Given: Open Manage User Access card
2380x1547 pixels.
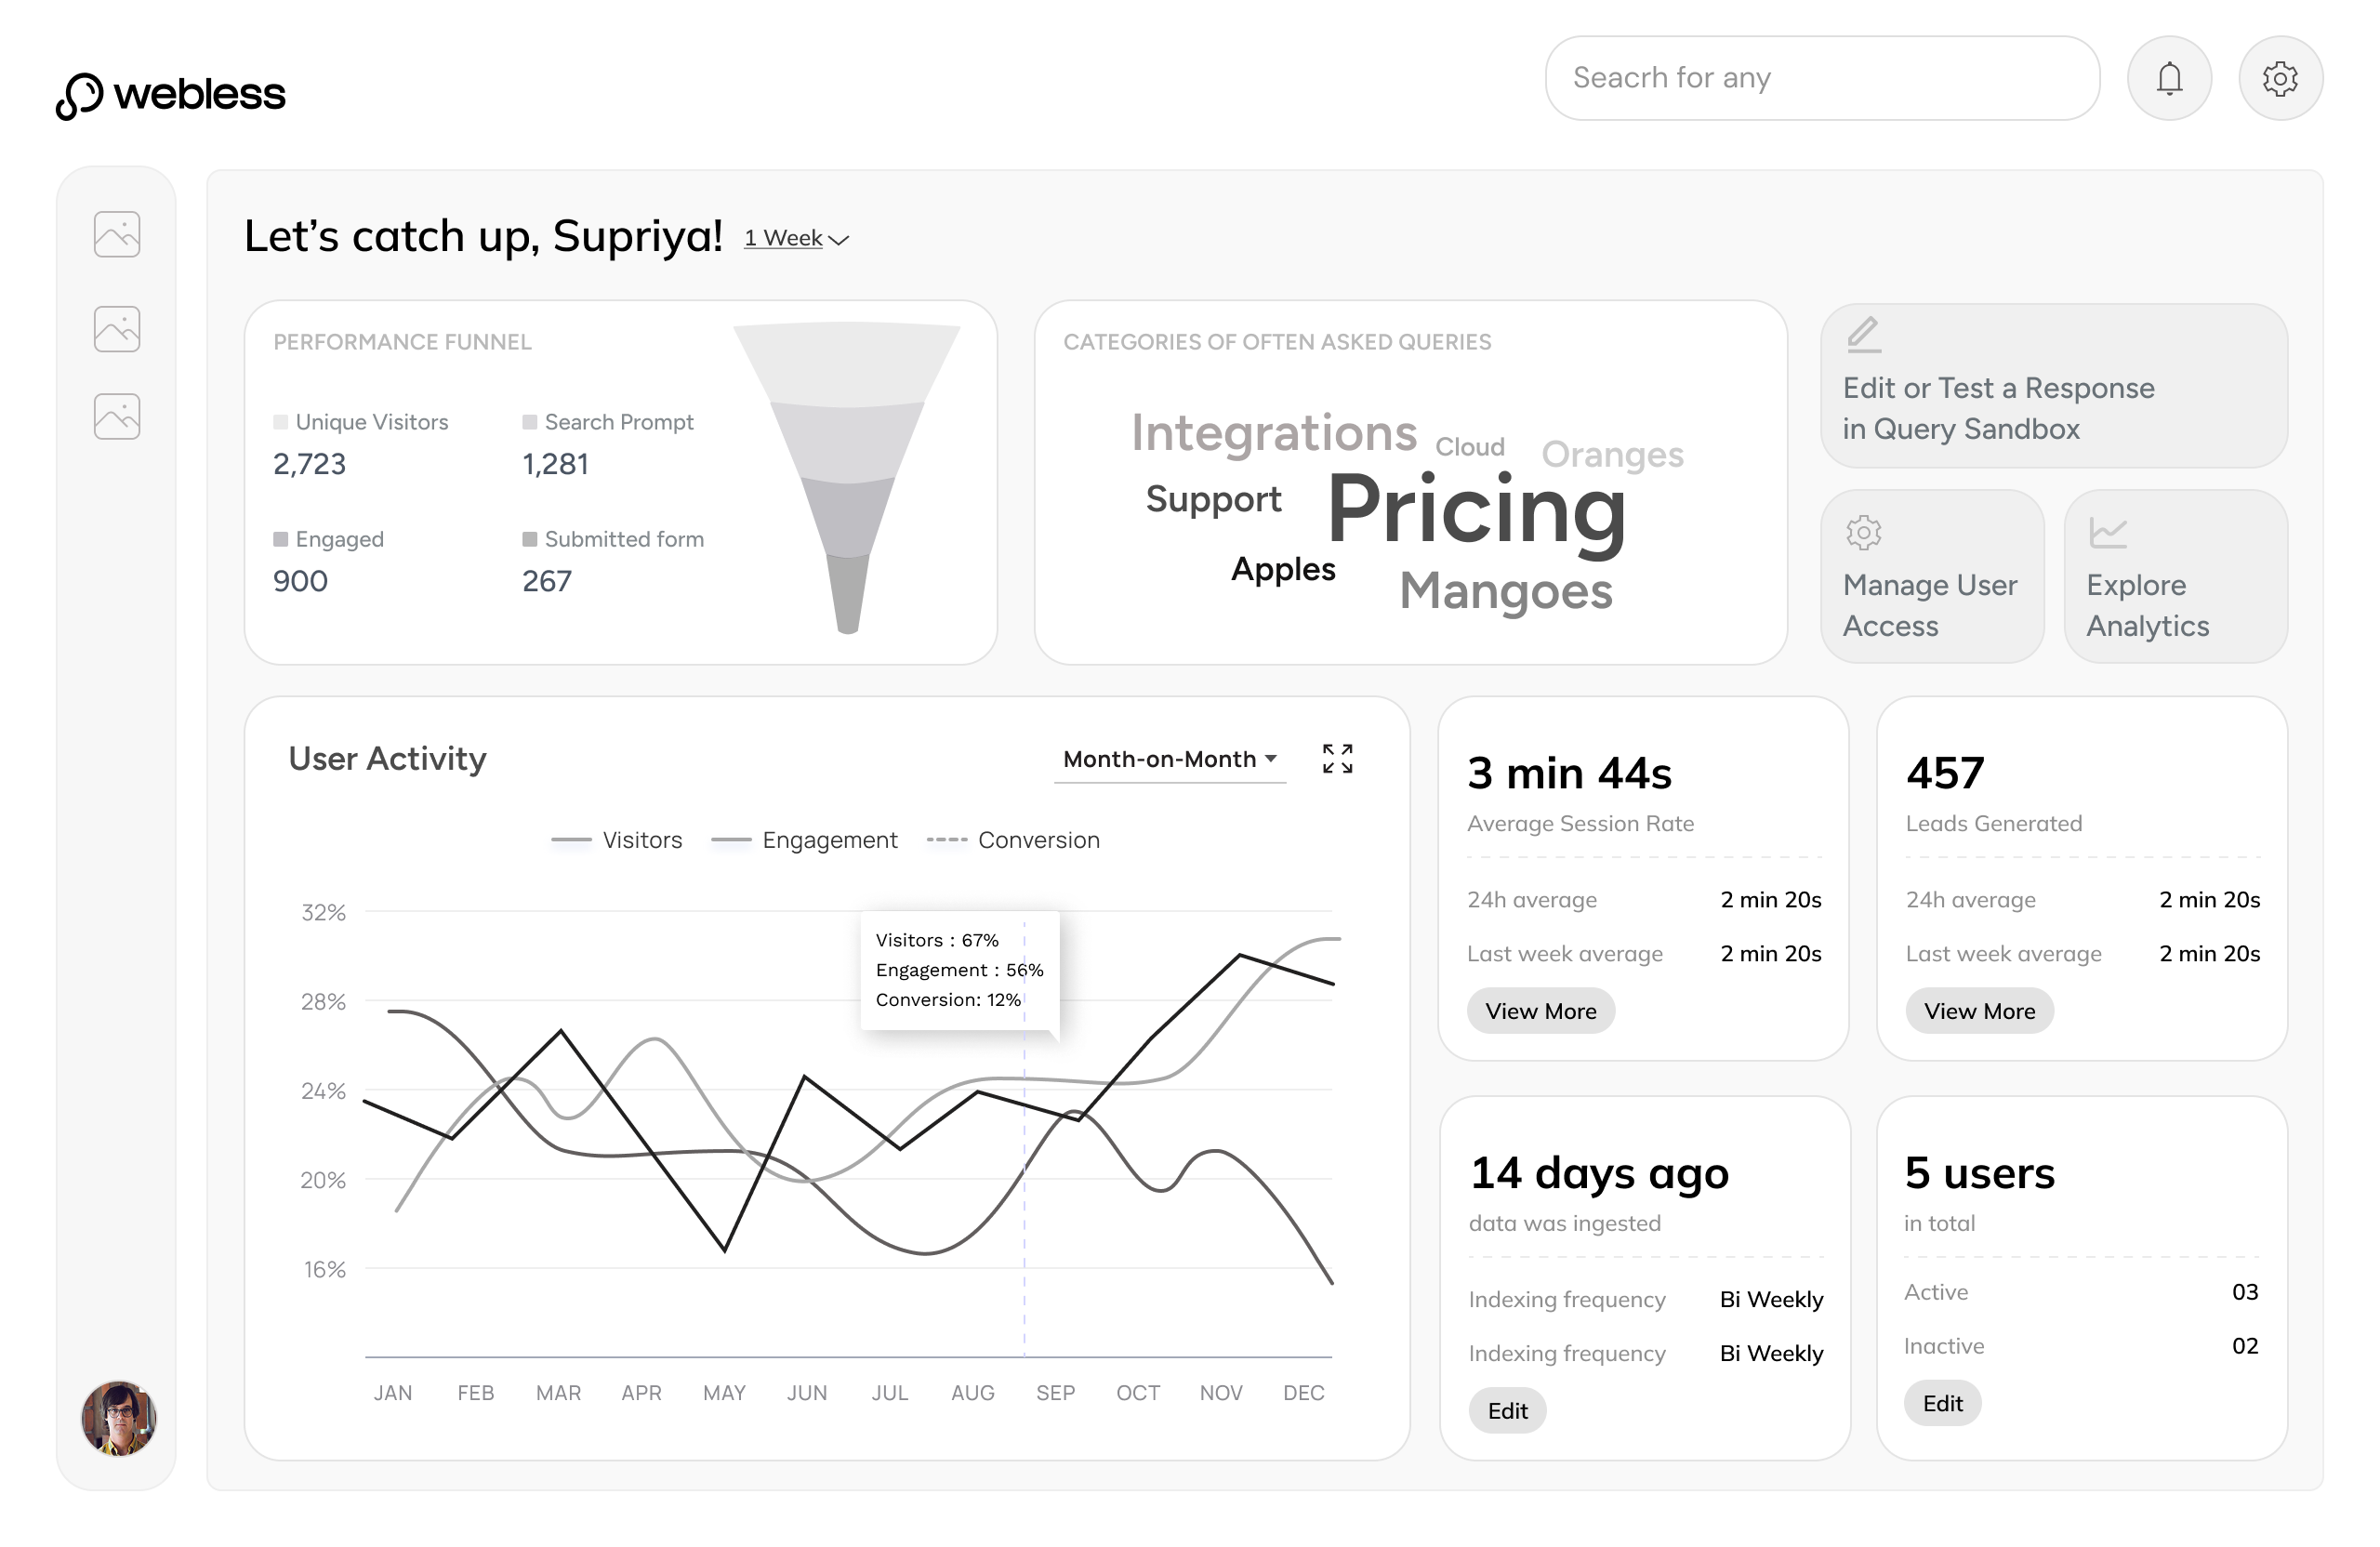Looking at the screenshot, I should [1931, 577].
